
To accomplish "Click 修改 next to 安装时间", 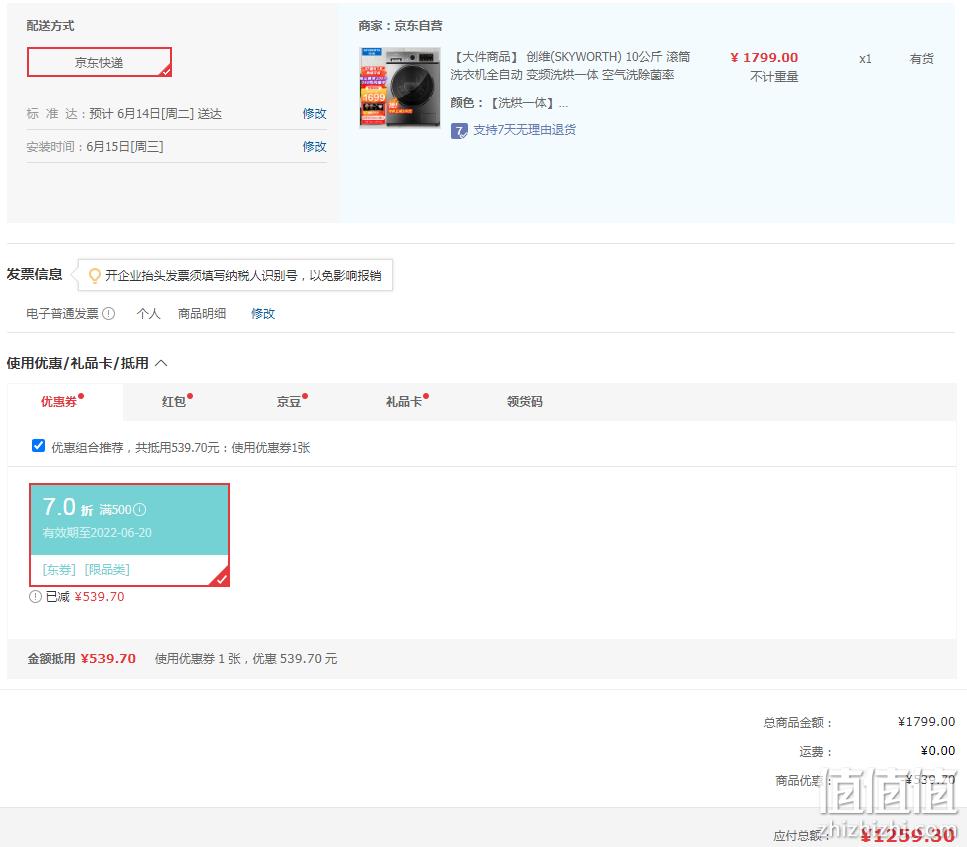I will pyautogui.click(x=315, y=147).
